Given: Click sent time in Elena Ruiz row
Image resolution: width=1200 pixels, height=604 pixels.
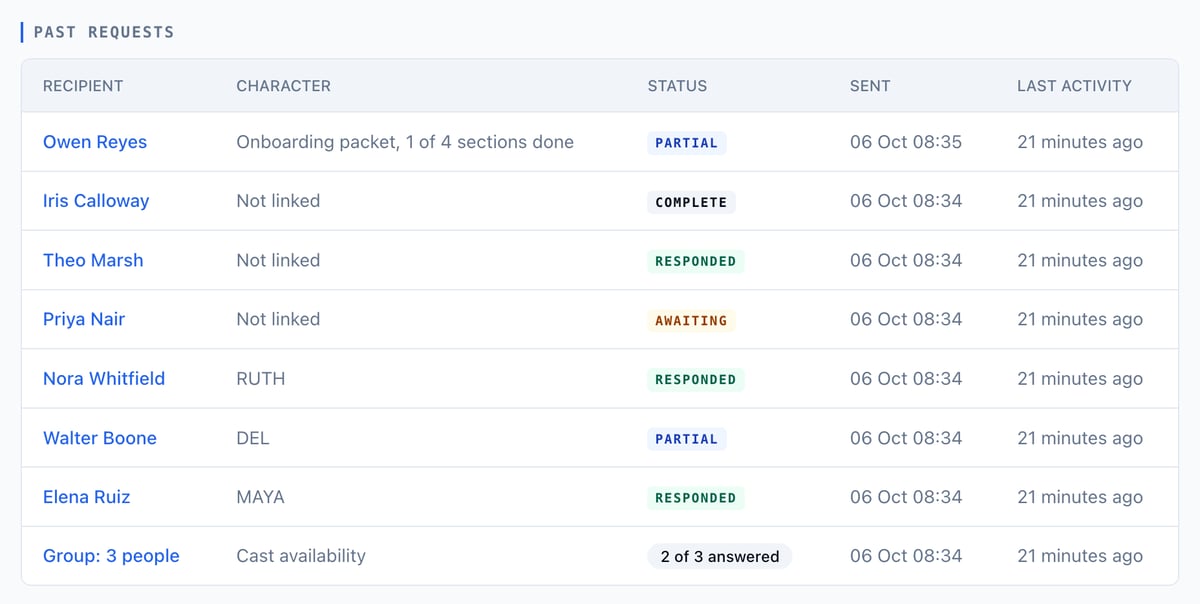Looking at the screenshot, I should coord(906,497).
